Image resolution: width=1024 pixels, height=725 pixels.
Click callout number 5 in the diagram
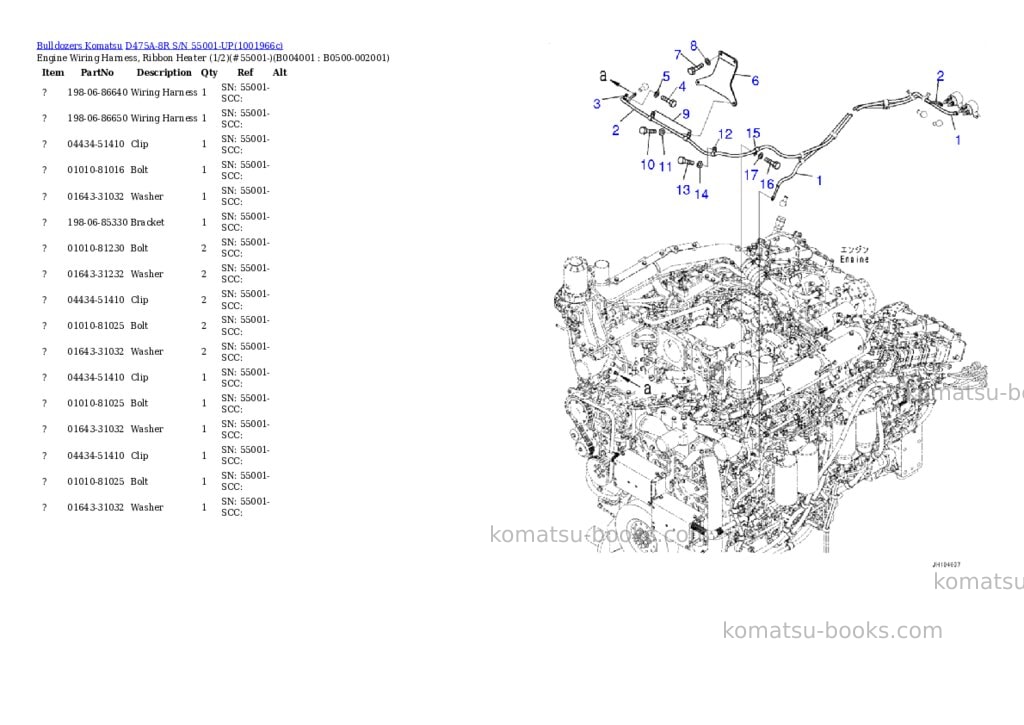click(x=666, y=76)
